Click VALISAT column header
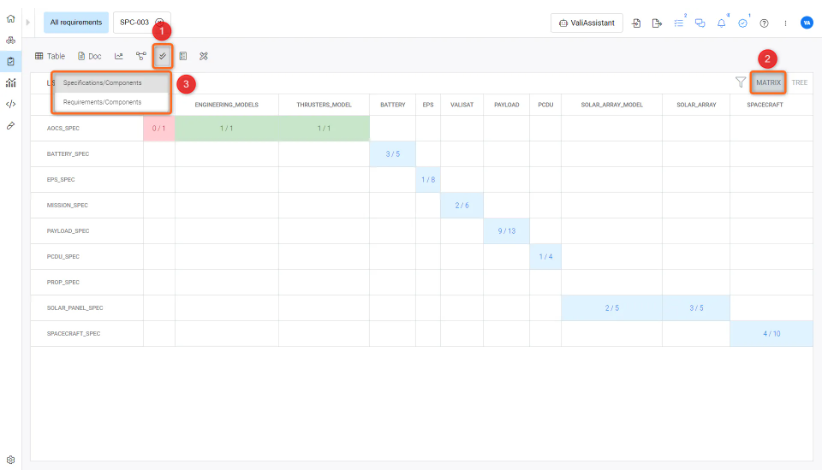 pos(462,105)
